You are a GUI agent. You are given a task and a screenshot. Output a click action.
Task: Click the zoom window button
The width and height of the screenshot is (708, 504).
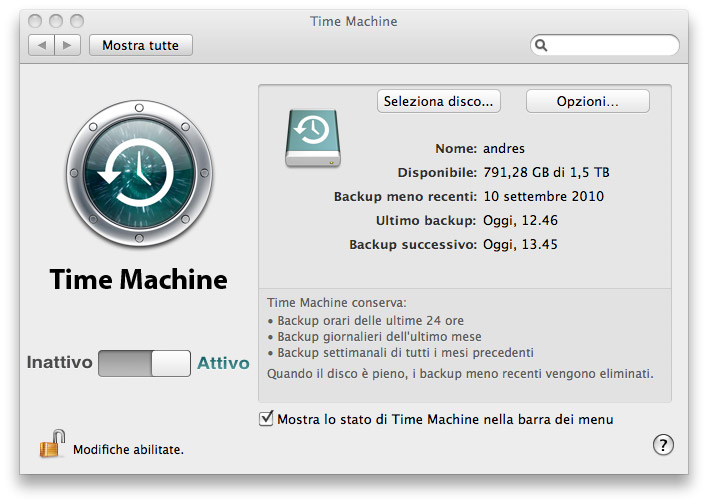[77, 21]
